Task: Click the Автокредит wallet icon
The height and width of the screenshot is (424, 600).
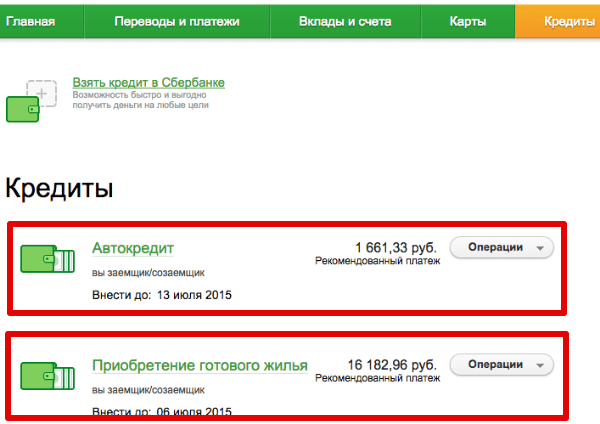Action: (x=46, y=260)
